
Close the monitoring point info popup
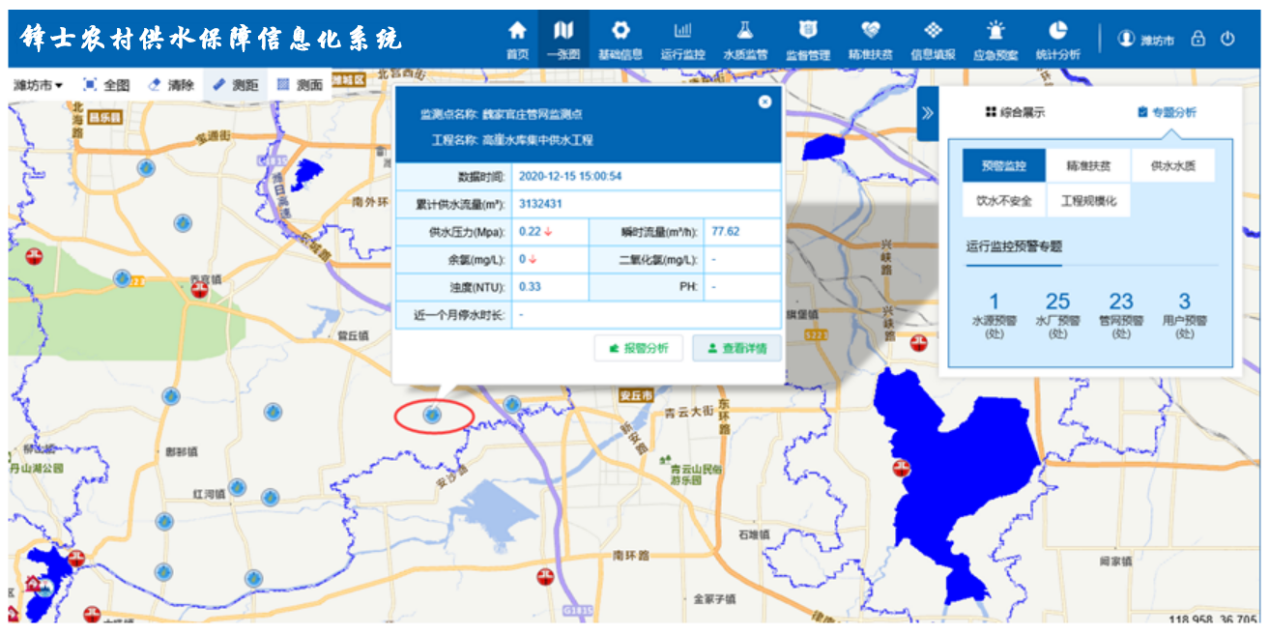point(764,99)
